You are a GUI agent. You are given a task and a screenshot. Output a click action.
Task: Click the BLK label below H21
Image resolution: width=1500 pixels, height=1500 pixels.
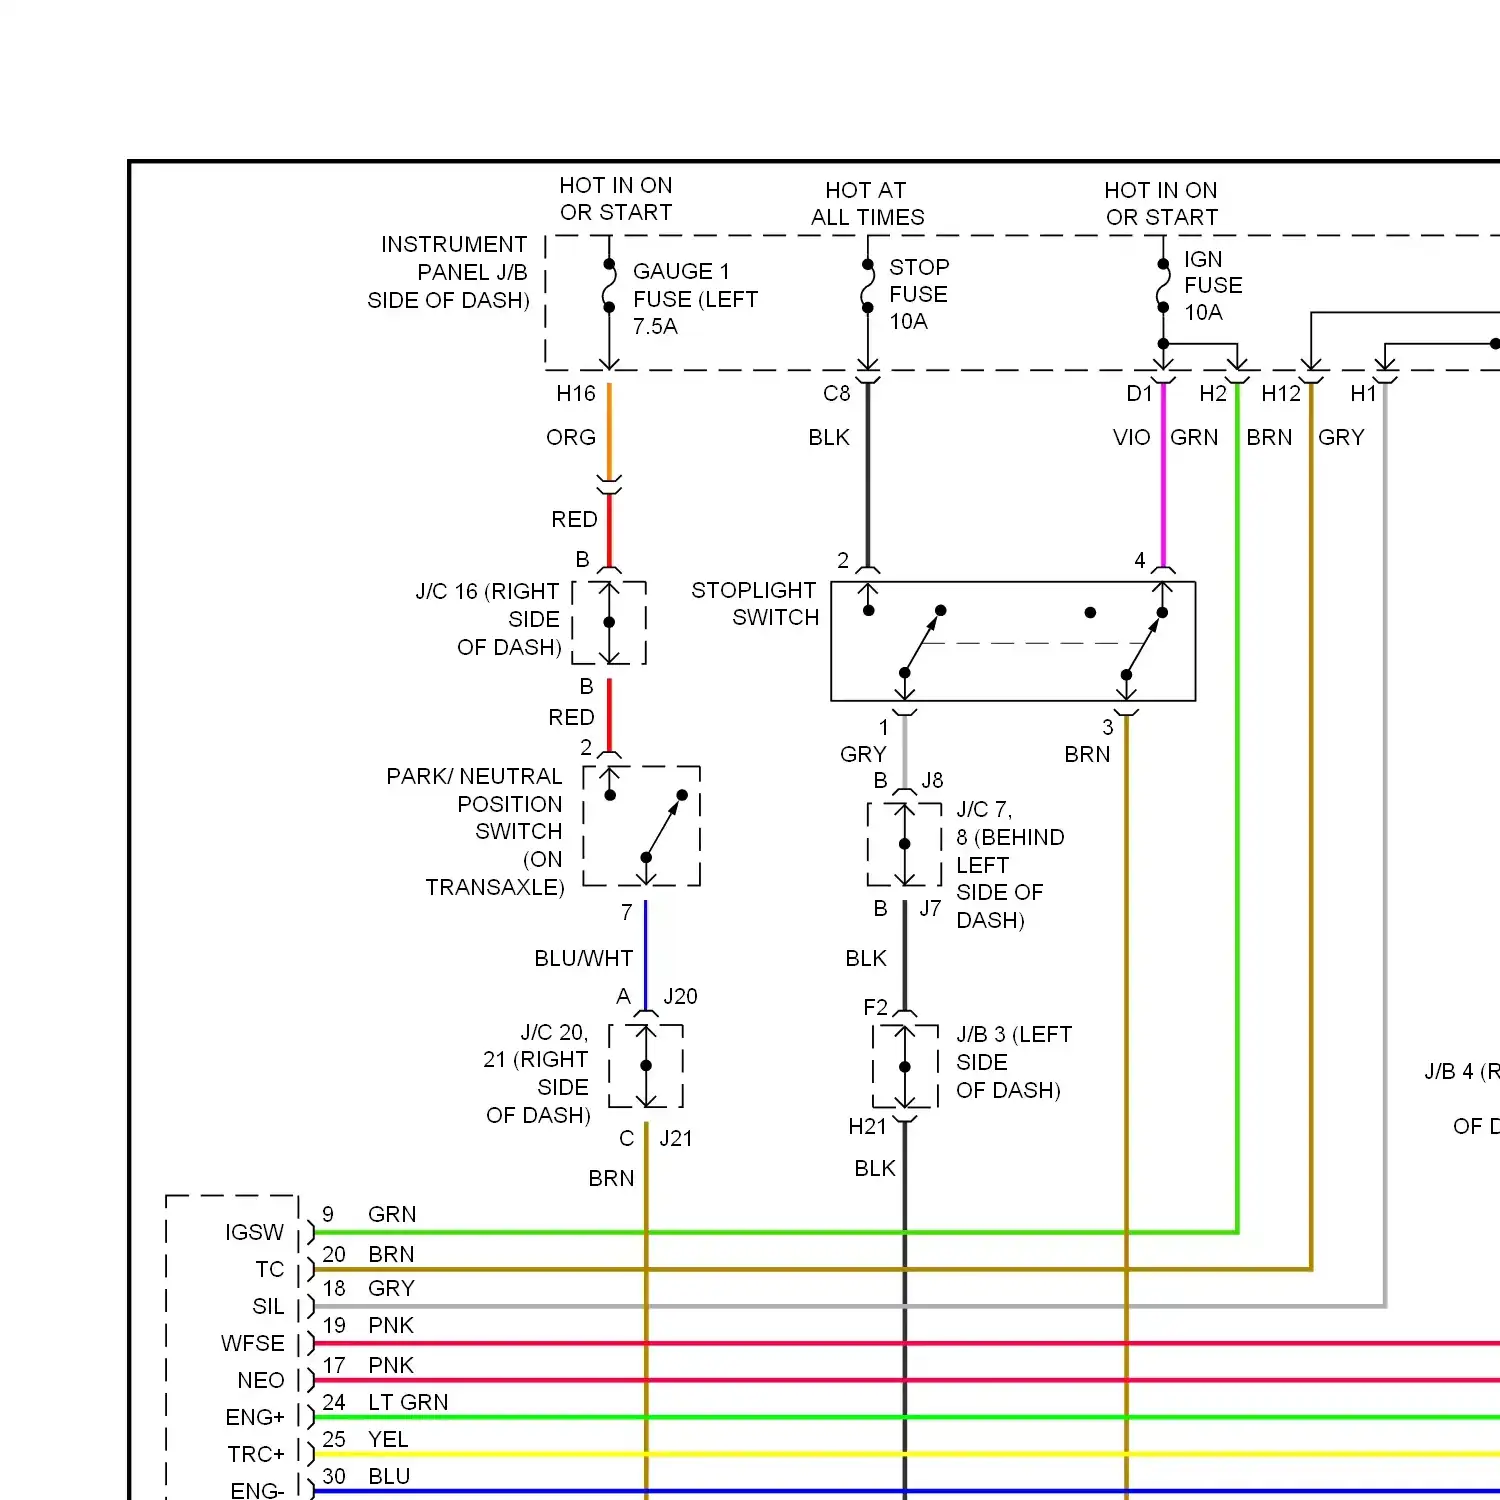click(875, 1169)
